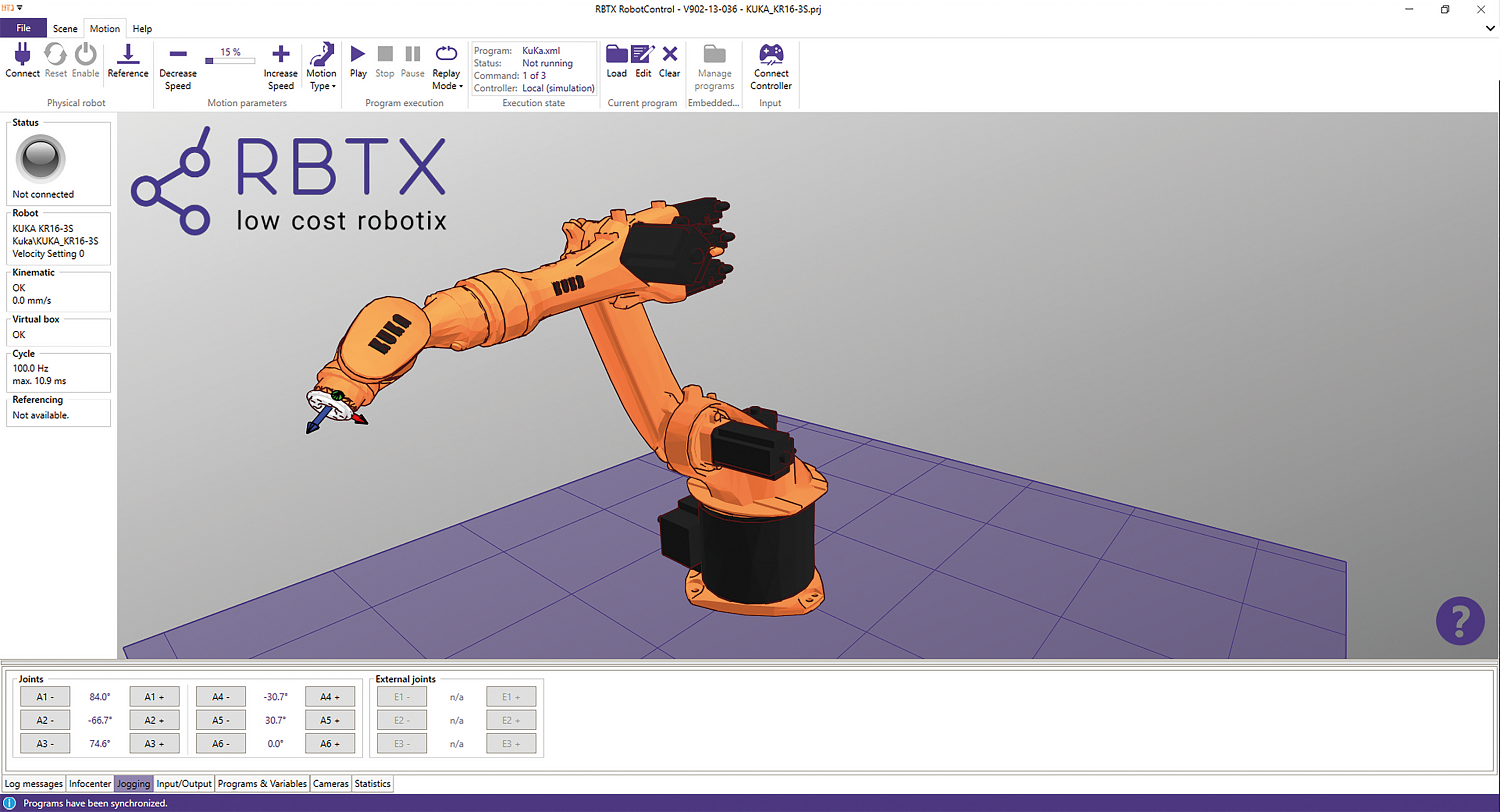Jog joint A4 negative
Screen dimensions: 1500x812
pyautogui.click(x=221, y=697)
